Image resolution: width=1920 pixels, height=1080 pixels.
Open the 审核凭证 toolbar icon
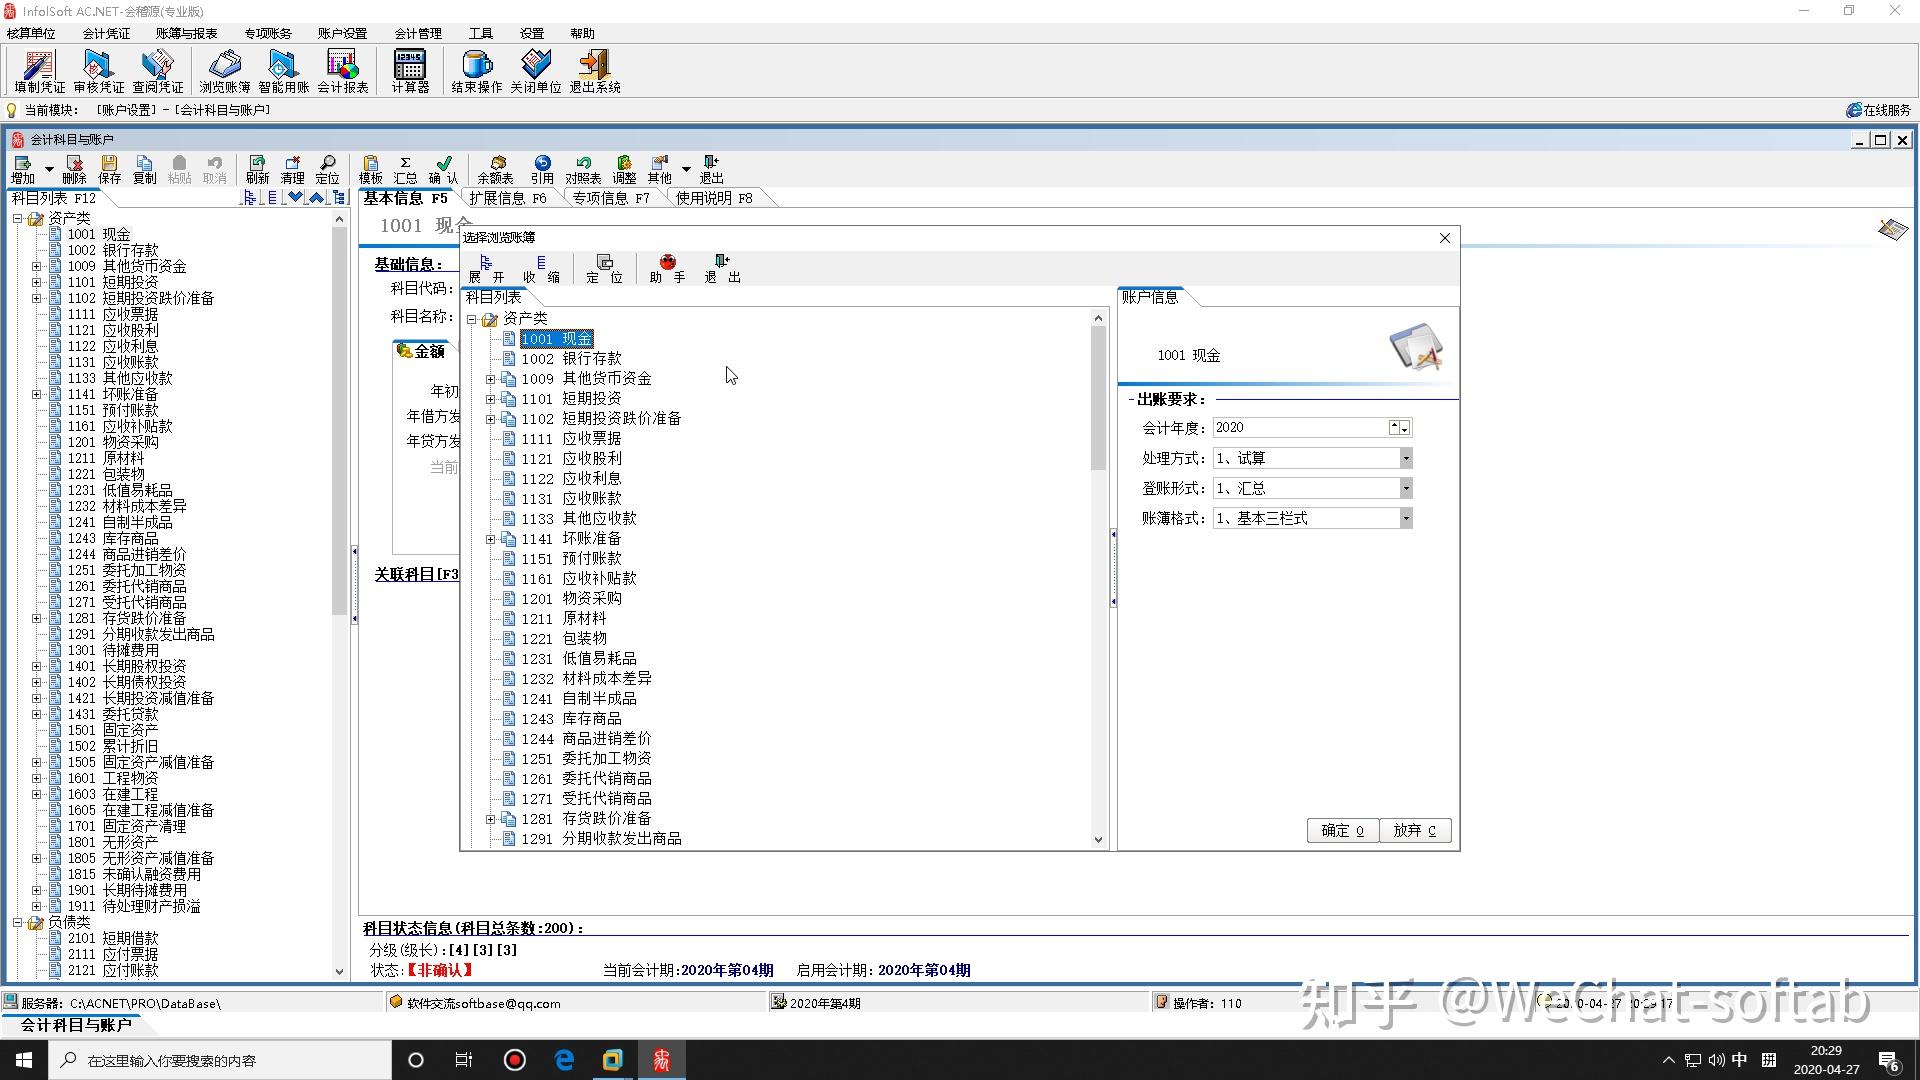tap(98, 72)
